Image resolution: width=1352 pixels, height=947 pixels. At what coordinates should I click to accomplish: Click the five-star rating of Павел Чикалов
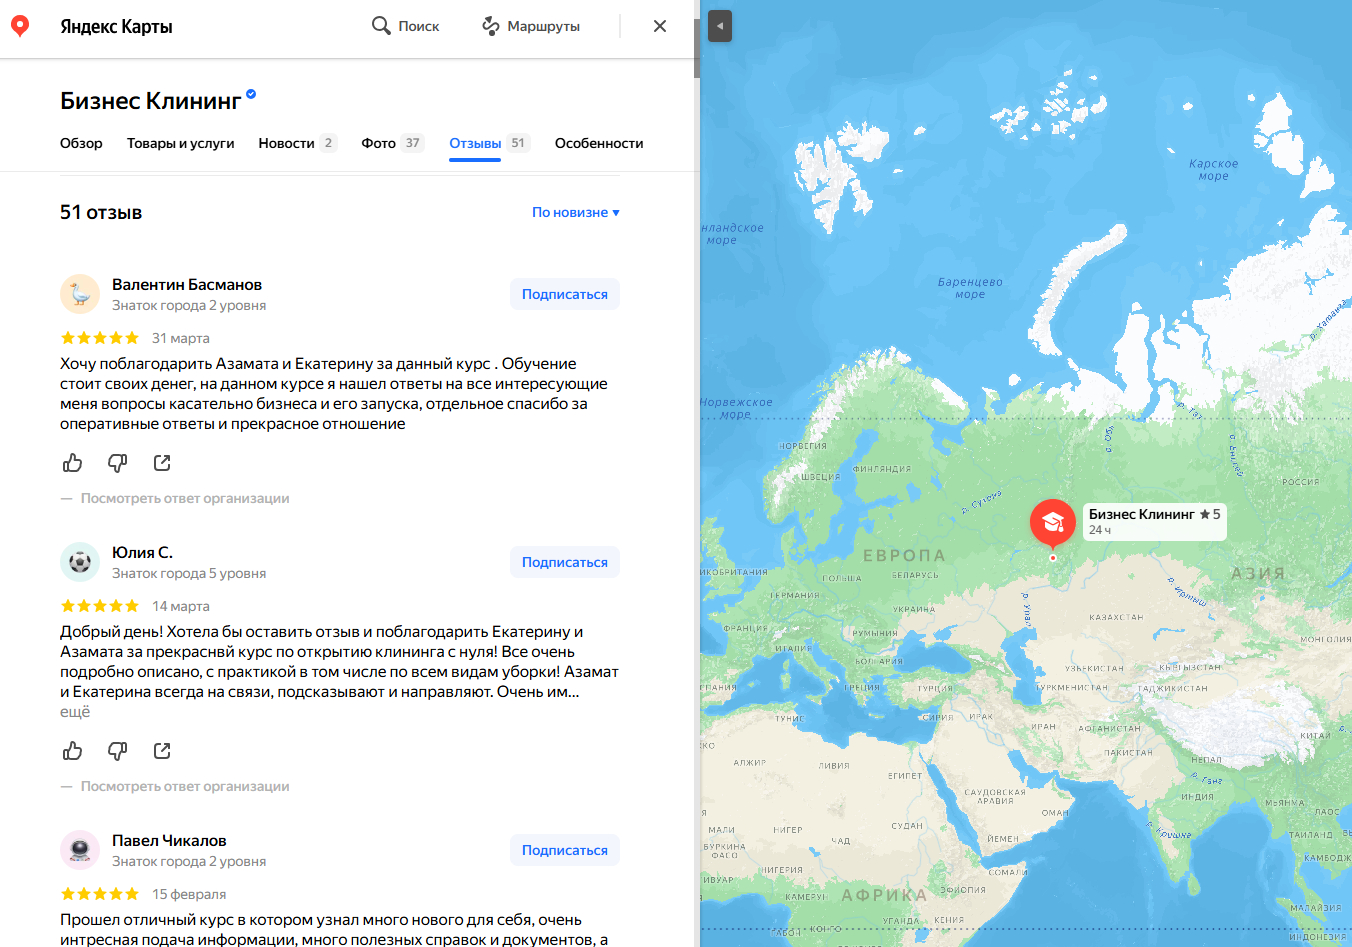[x=100, y=894]
